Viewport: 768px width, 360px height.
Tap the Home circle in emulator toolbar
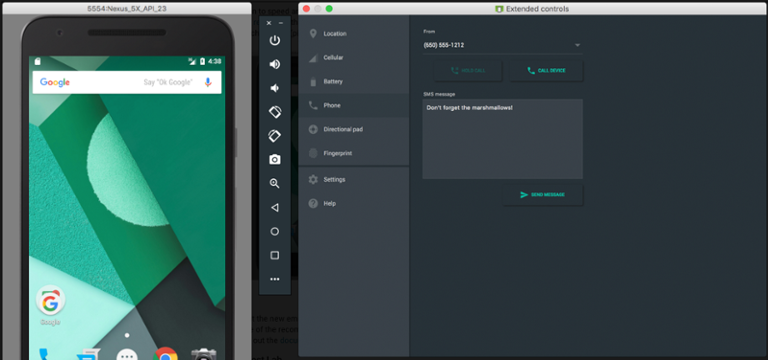(275, 231)
